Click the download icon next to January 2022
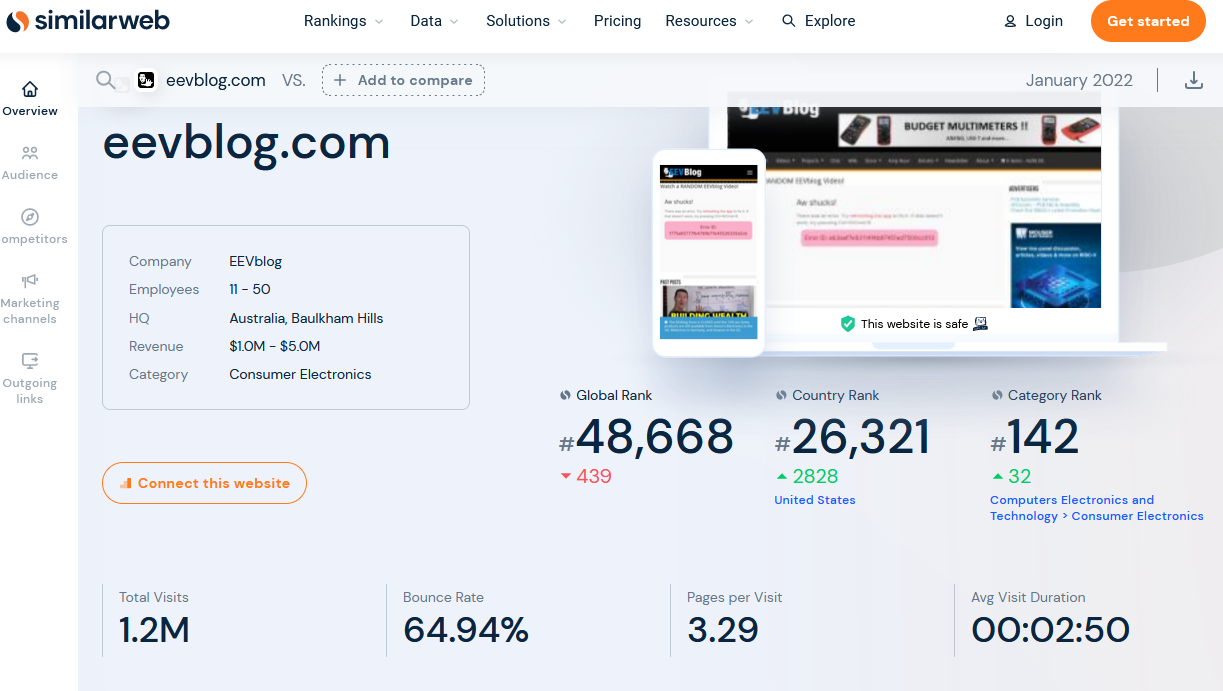 click(1193, 80)
